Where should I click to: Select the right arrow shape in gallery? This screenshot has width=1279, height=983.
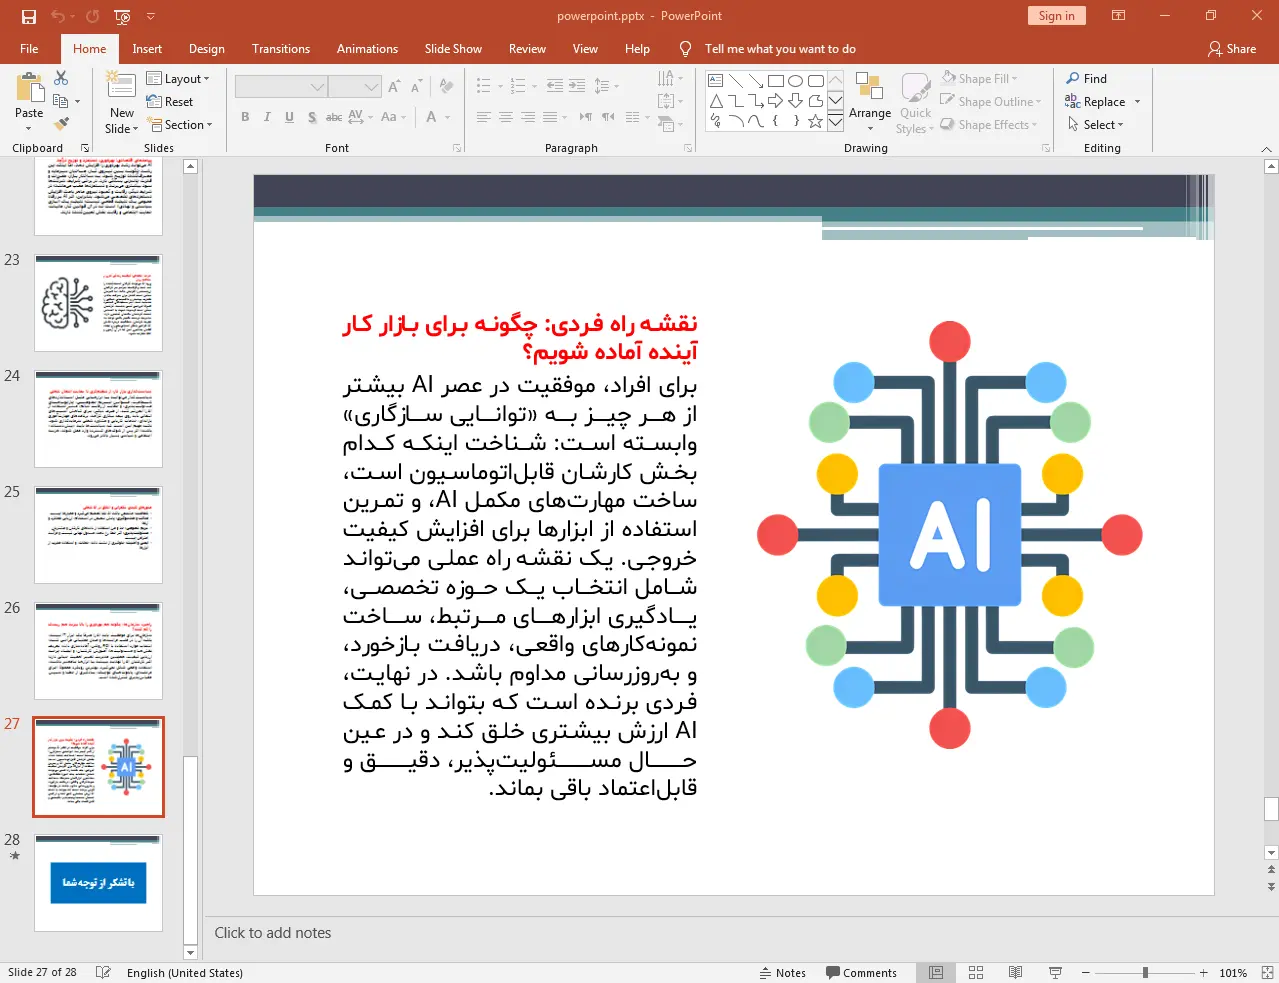(x=775, y=101)
